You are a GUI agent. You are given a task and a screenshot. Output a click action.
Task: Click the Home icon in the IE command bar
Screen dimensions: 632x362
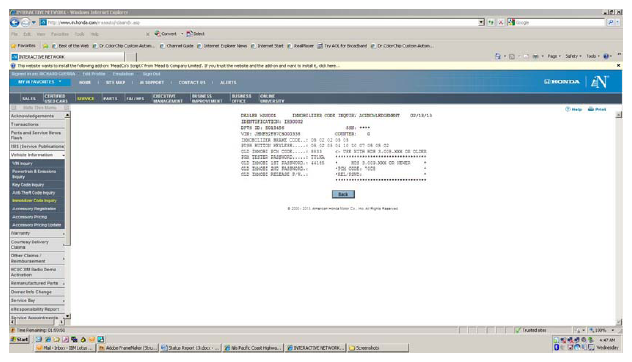coord(498,56)
